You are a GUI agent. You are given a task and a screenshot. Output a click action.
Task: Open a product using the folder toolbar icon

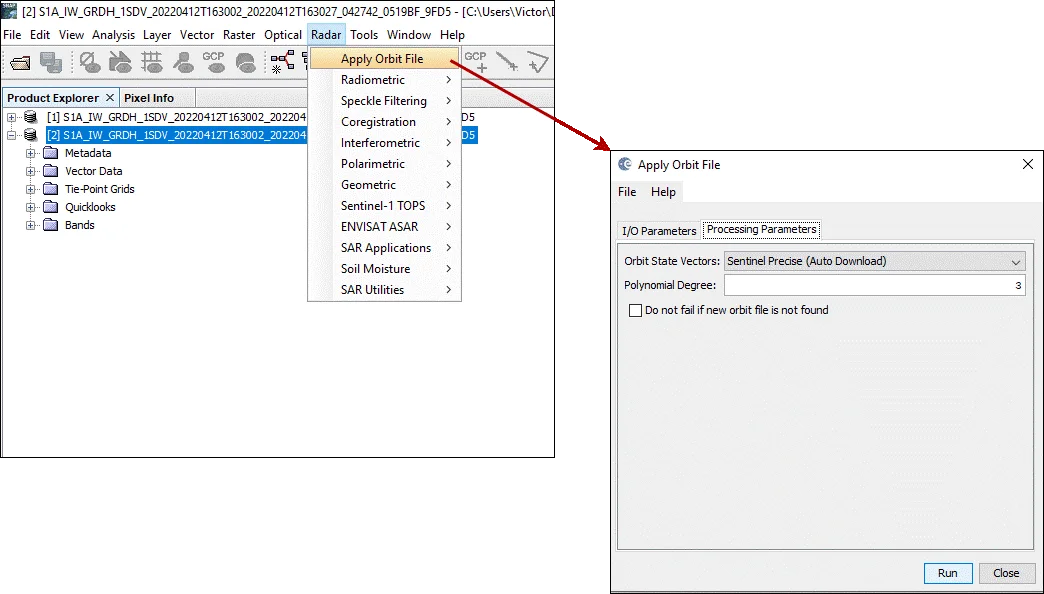20,62
